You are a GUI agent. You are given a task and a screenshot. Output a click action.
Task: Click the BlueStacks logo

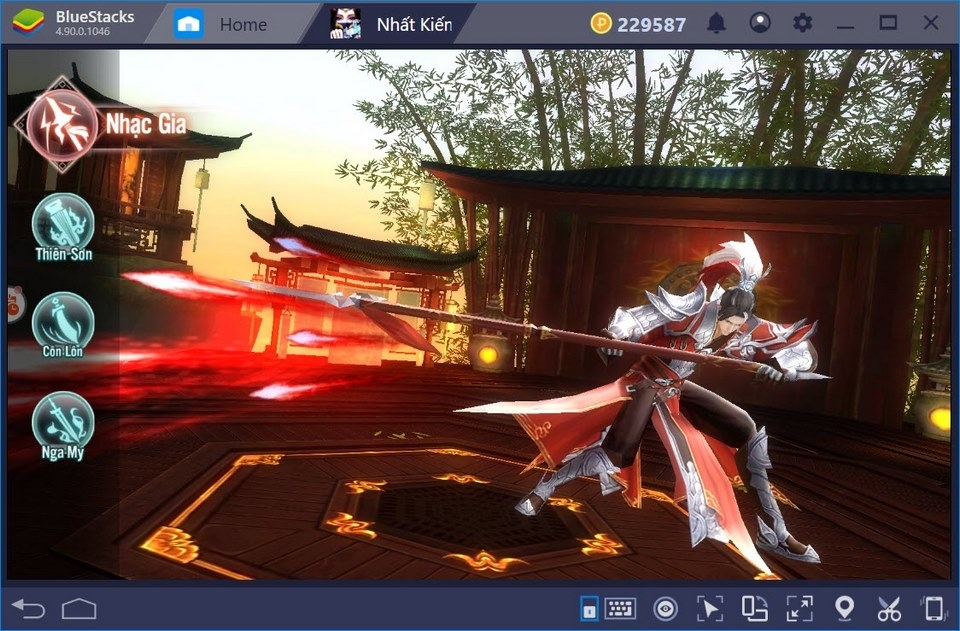28,23
